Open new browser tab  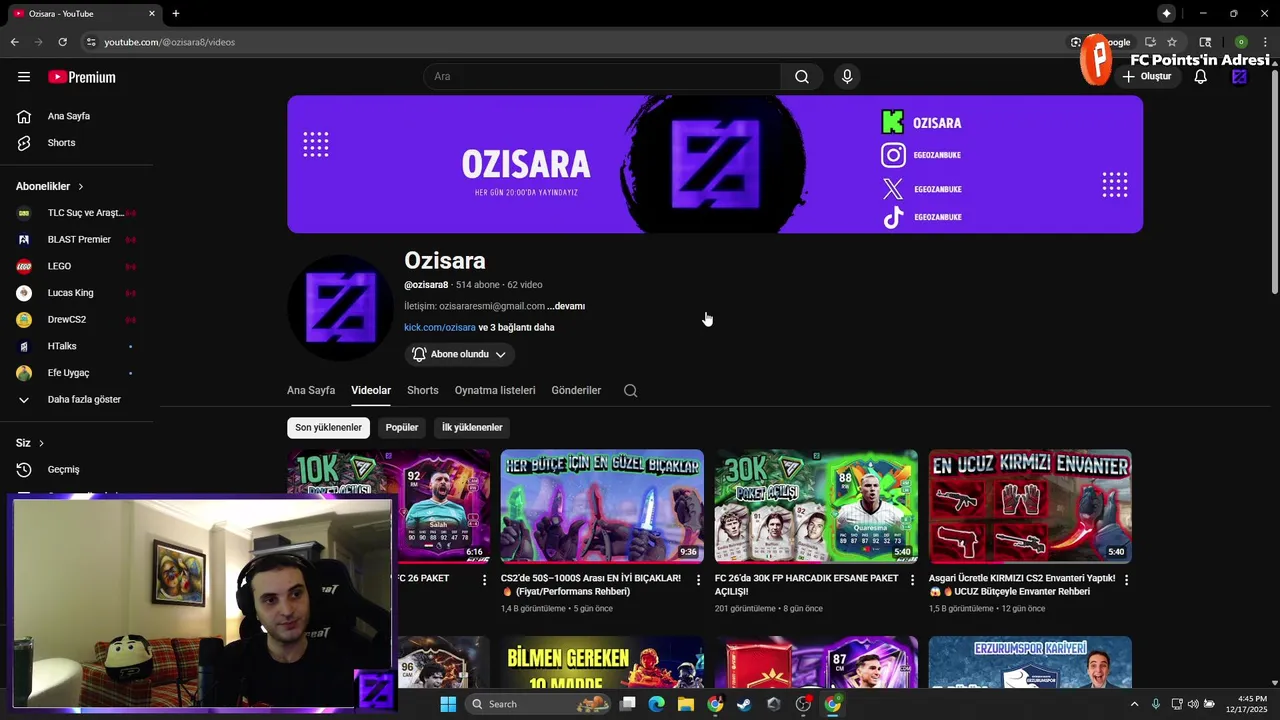coord(176,14)
